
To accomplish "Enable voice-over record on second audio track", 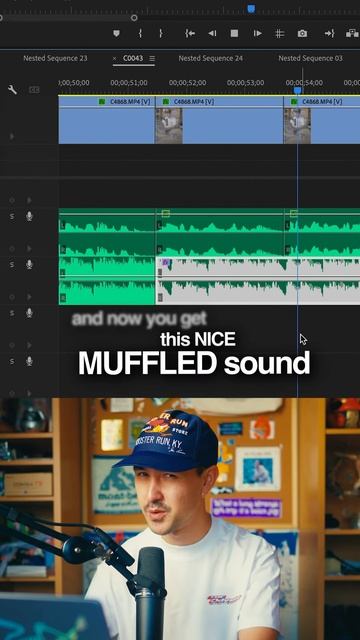I will (29, 264).
